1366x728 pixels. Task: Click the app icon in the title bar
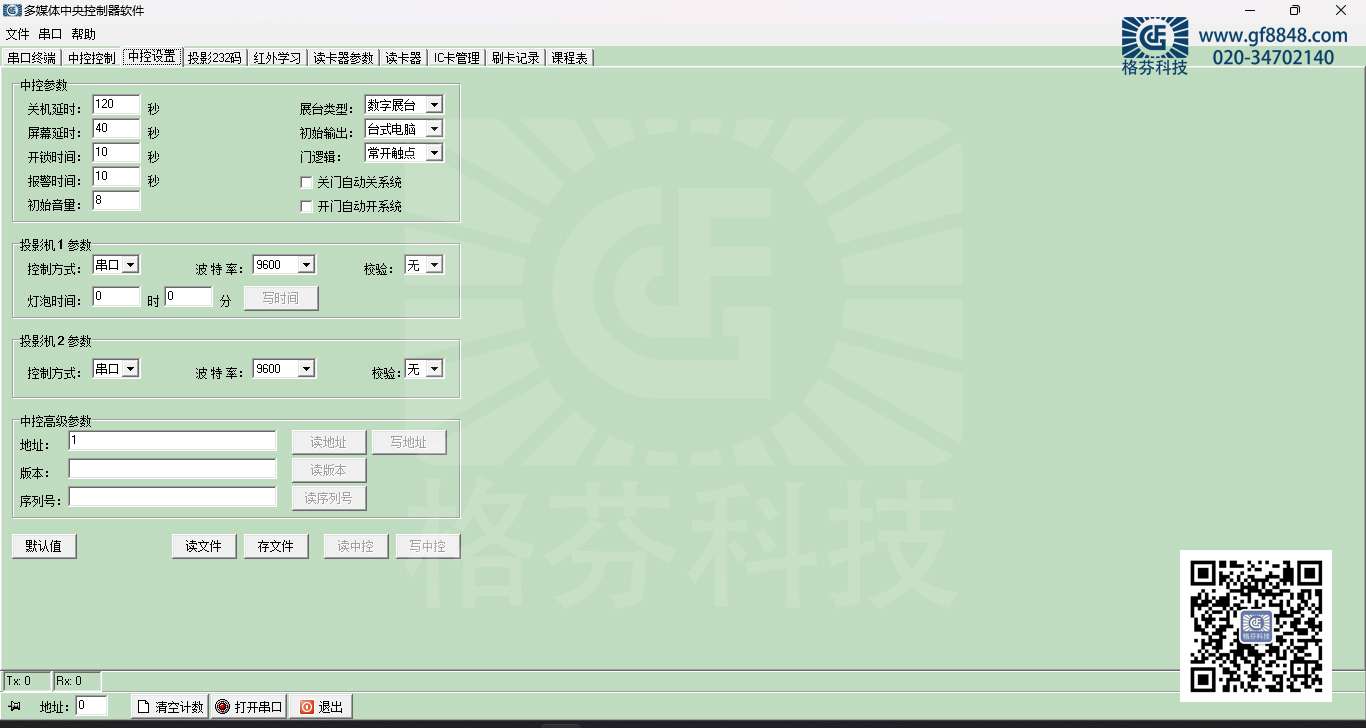click(x=12, y=10)
